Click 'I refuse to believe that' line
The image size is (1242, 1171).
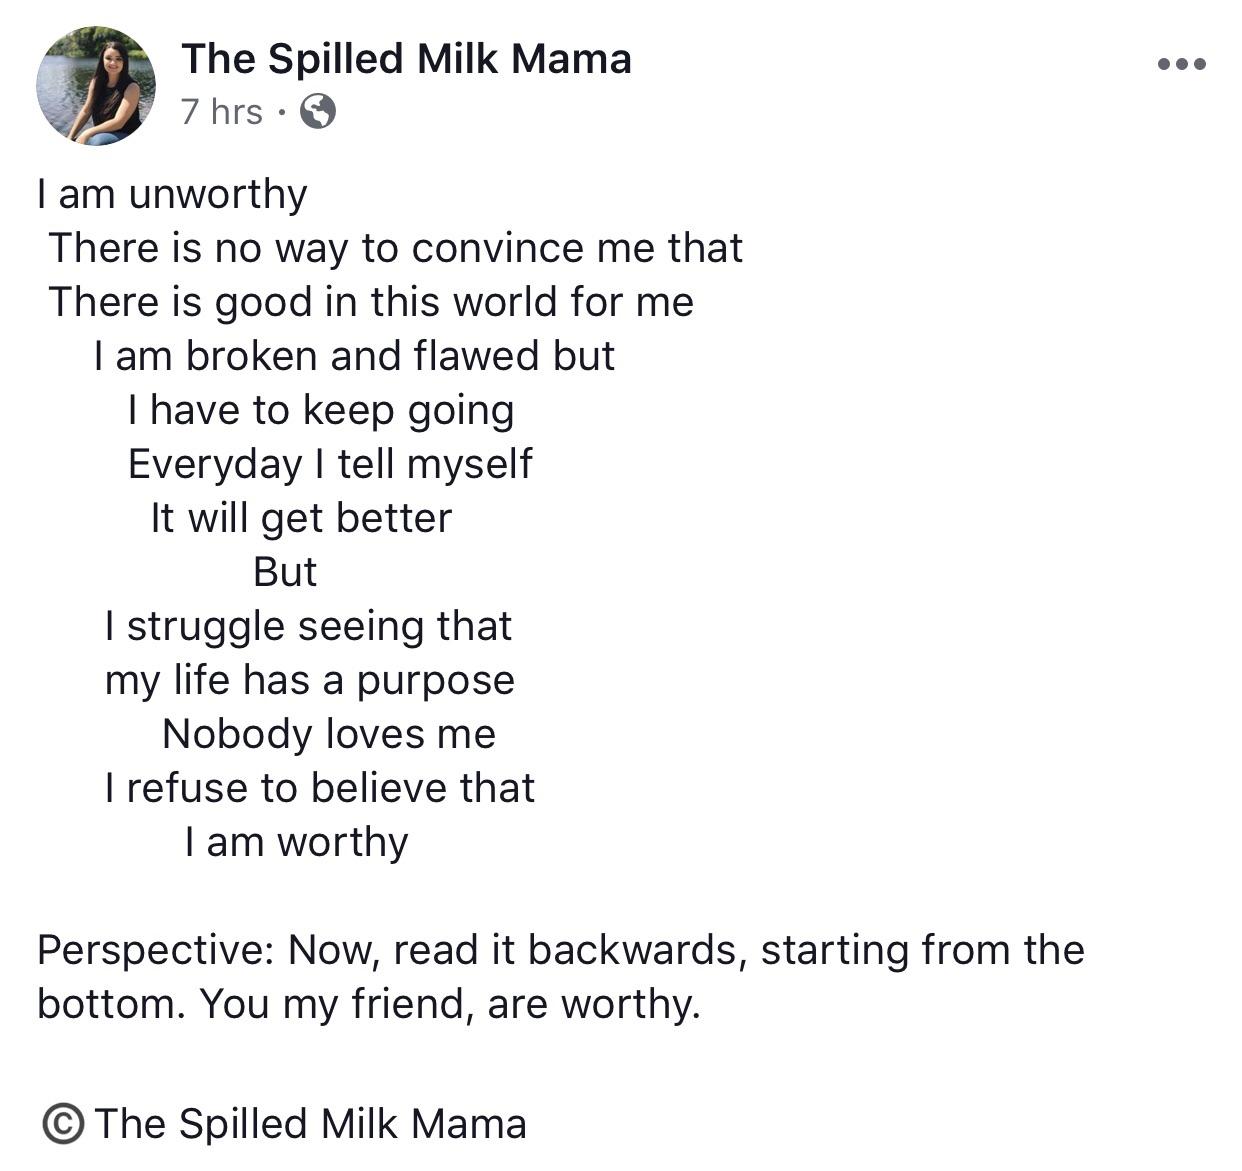coord(320,788)
